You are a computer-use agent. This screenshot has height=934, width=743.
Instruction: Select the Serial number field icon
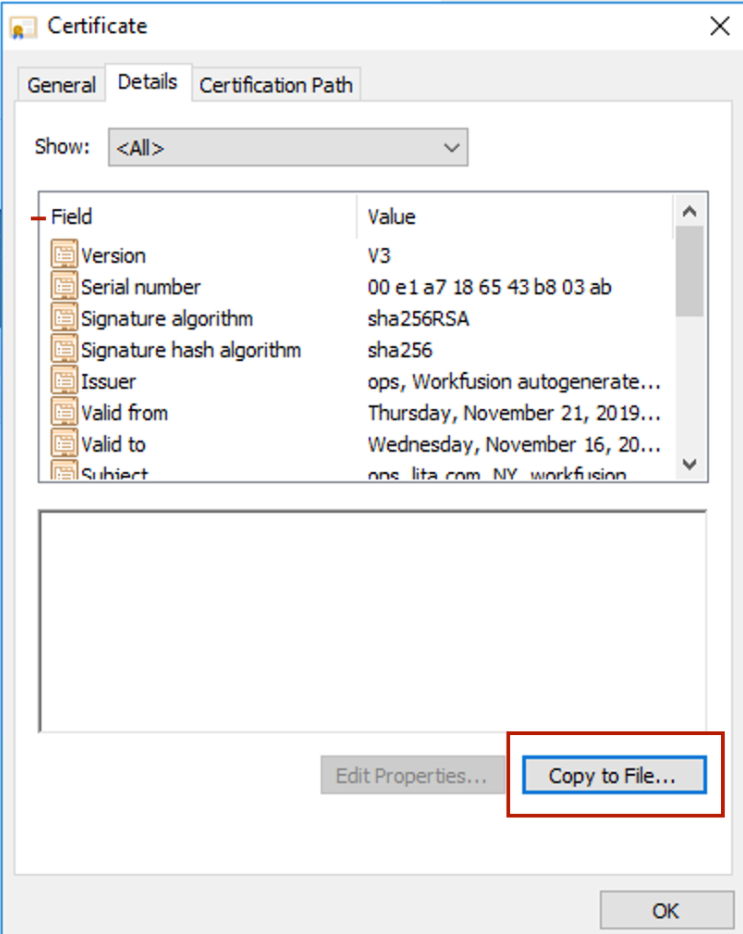(64, 286)
